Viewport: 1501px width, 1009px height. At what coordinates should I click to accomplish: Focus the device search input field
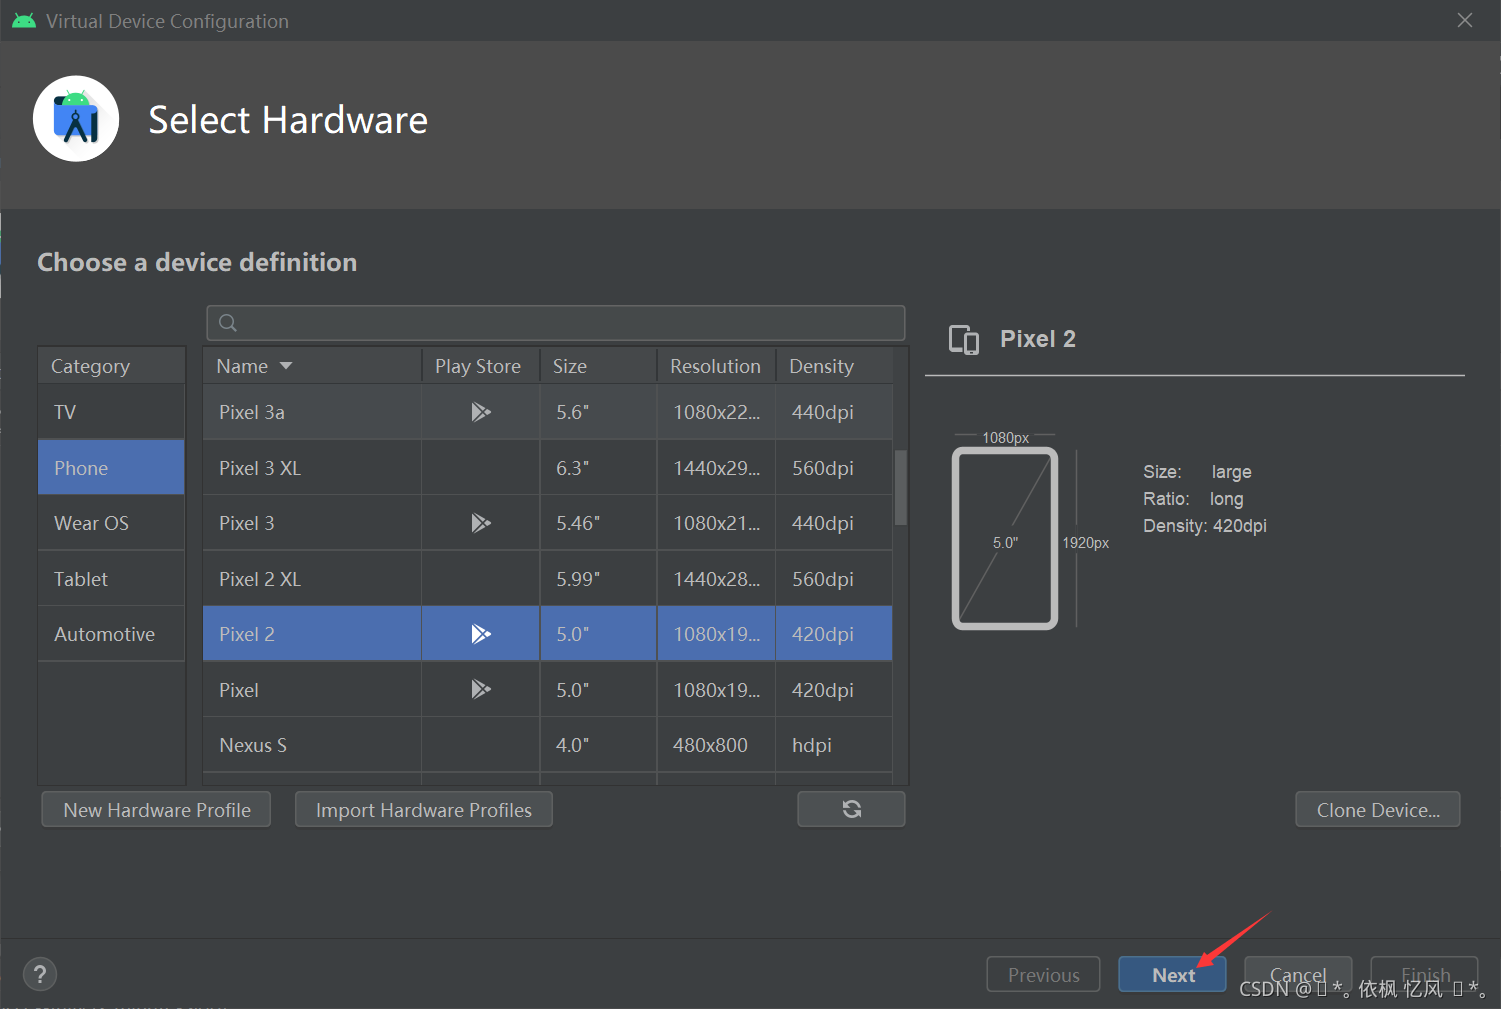556,323
